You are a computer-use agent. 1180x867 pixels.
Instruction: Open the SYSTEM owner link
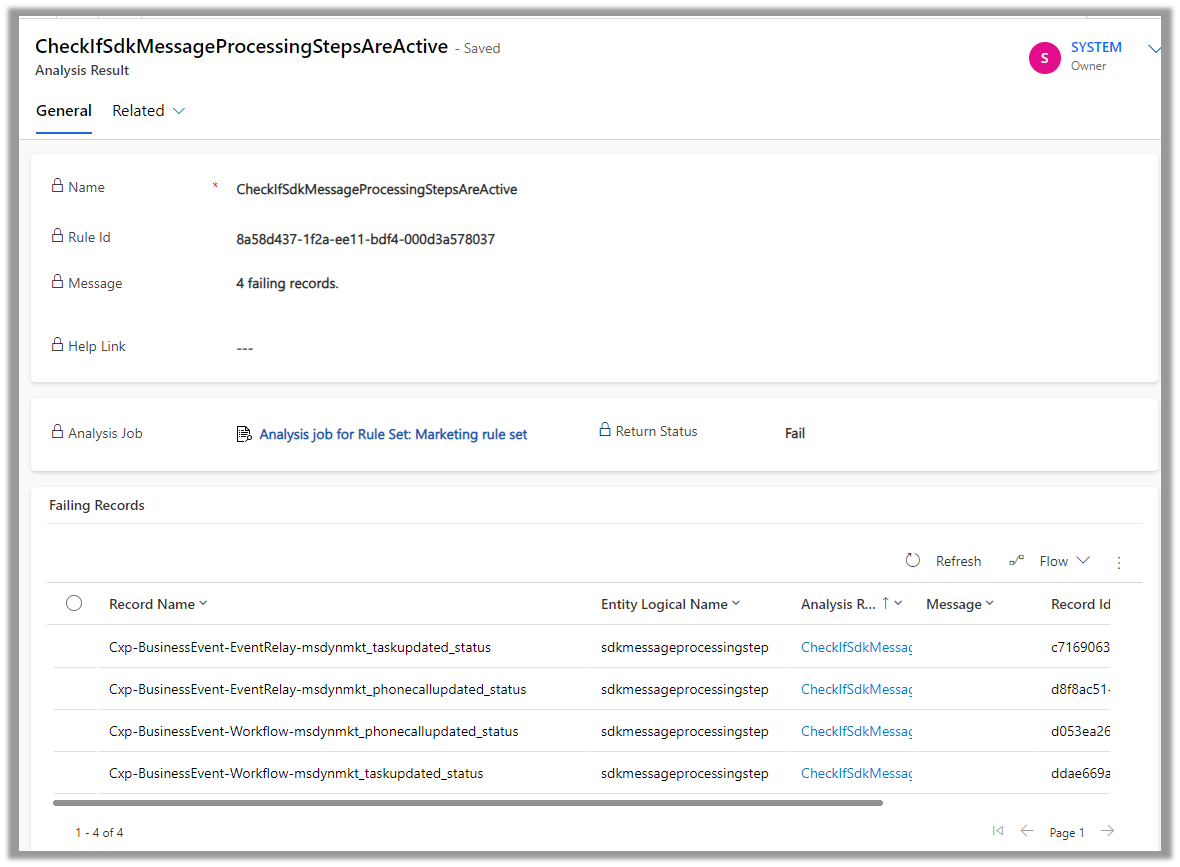[1096, 47]
